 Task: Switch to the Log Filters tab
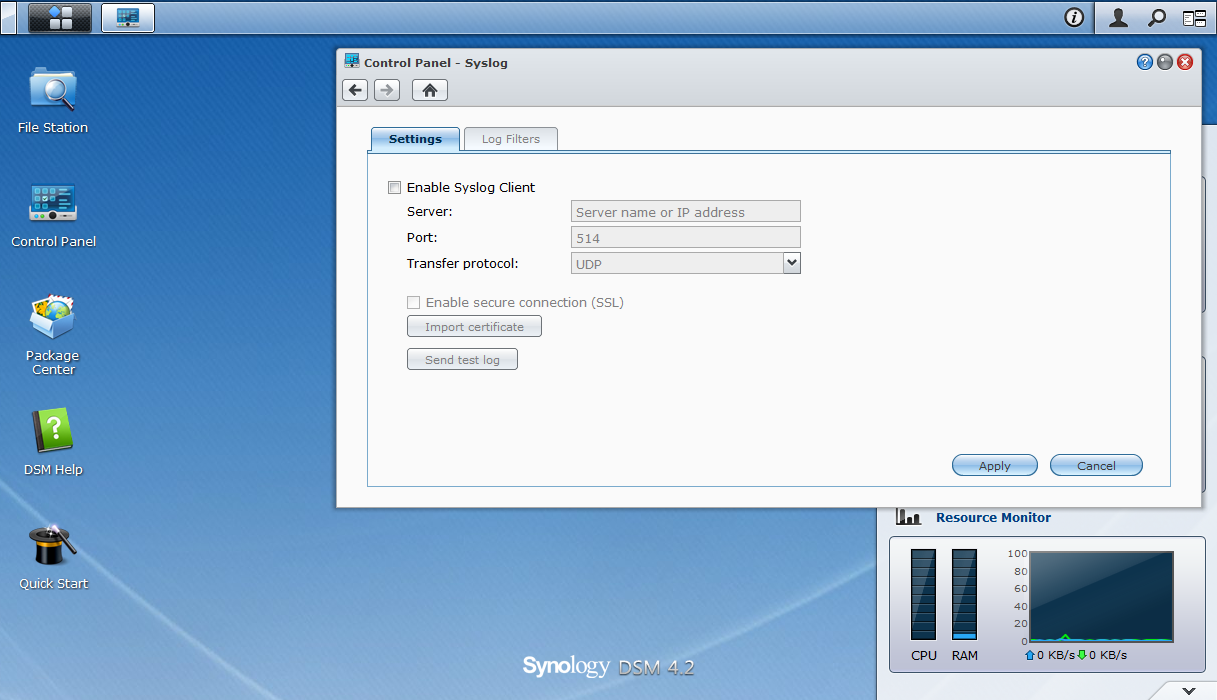click(511, 139)
